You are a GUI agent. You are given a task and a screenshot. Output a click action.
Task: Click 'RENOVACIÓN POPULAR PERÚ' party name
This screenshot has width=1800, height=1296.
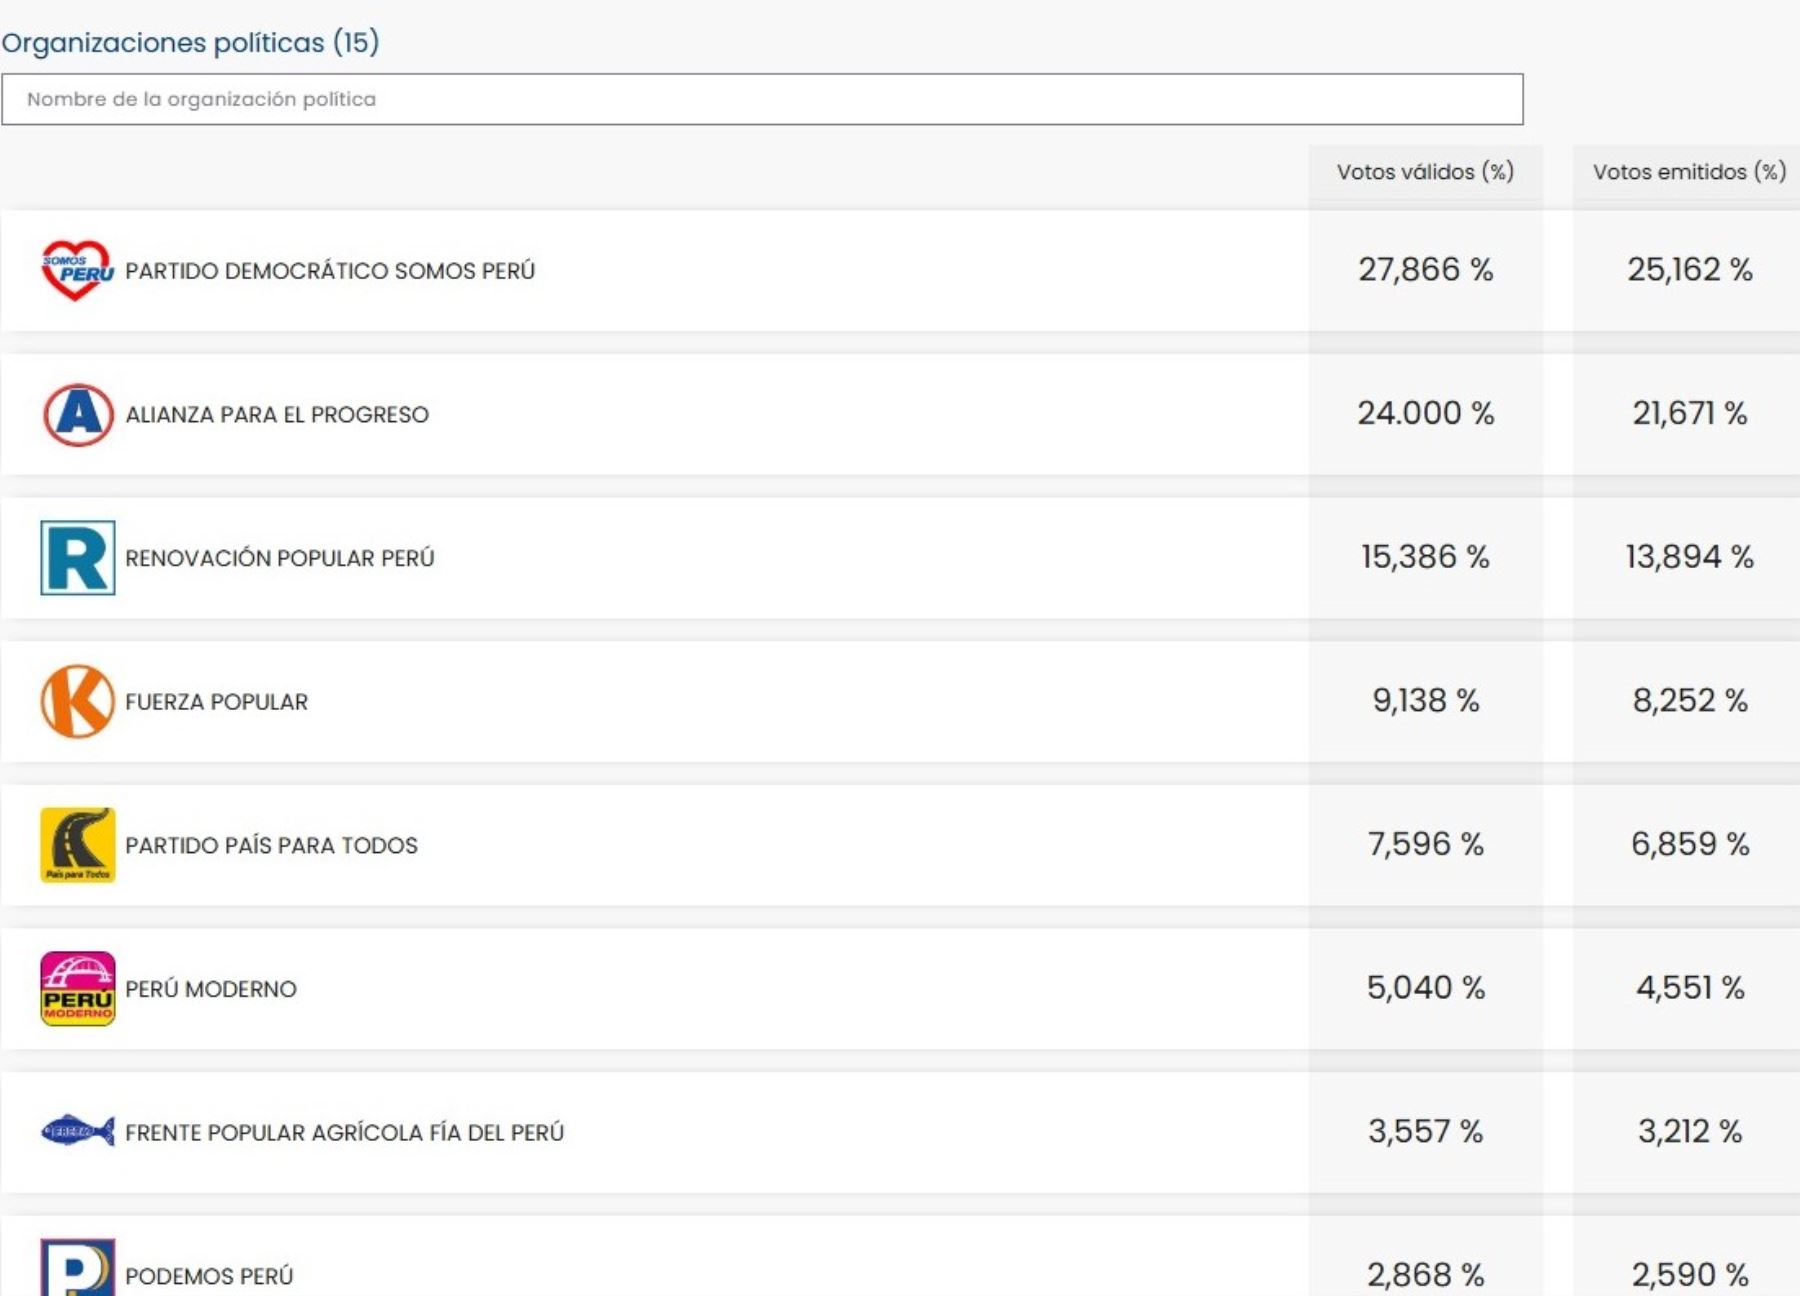pyautogui.click(x=280, y=558)
